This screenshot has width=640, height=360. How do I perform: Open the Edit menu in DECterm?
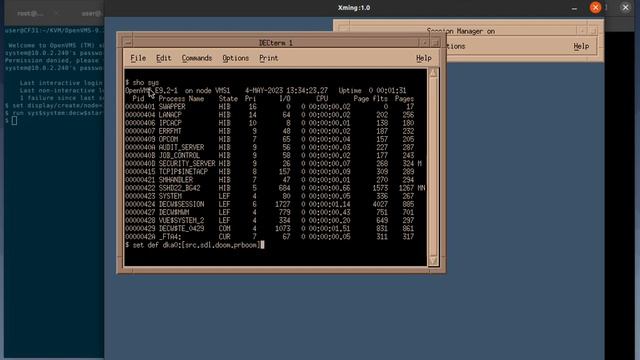point(164,58)
